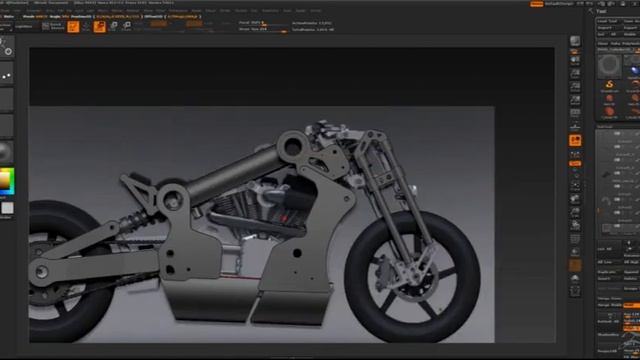Collapse the SubTool section header
The image size is (640, 360).
[x=605, y=127]
